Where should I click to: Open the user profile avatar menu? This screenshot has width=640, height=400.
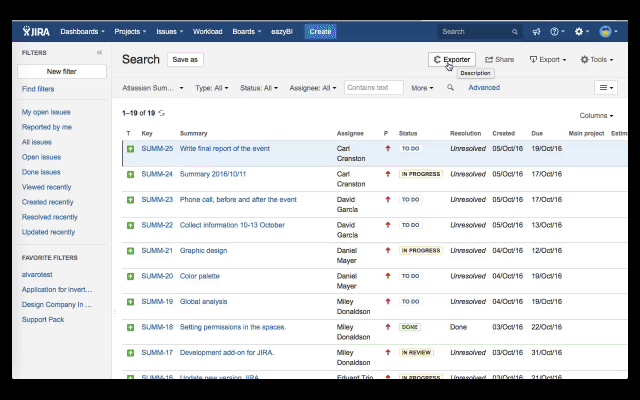click(608, 32)
